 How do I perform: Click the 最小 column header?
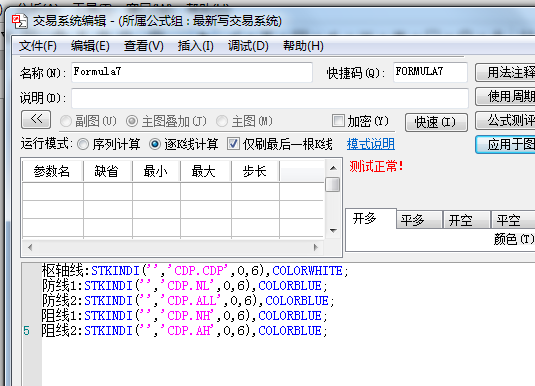[156, 171]
